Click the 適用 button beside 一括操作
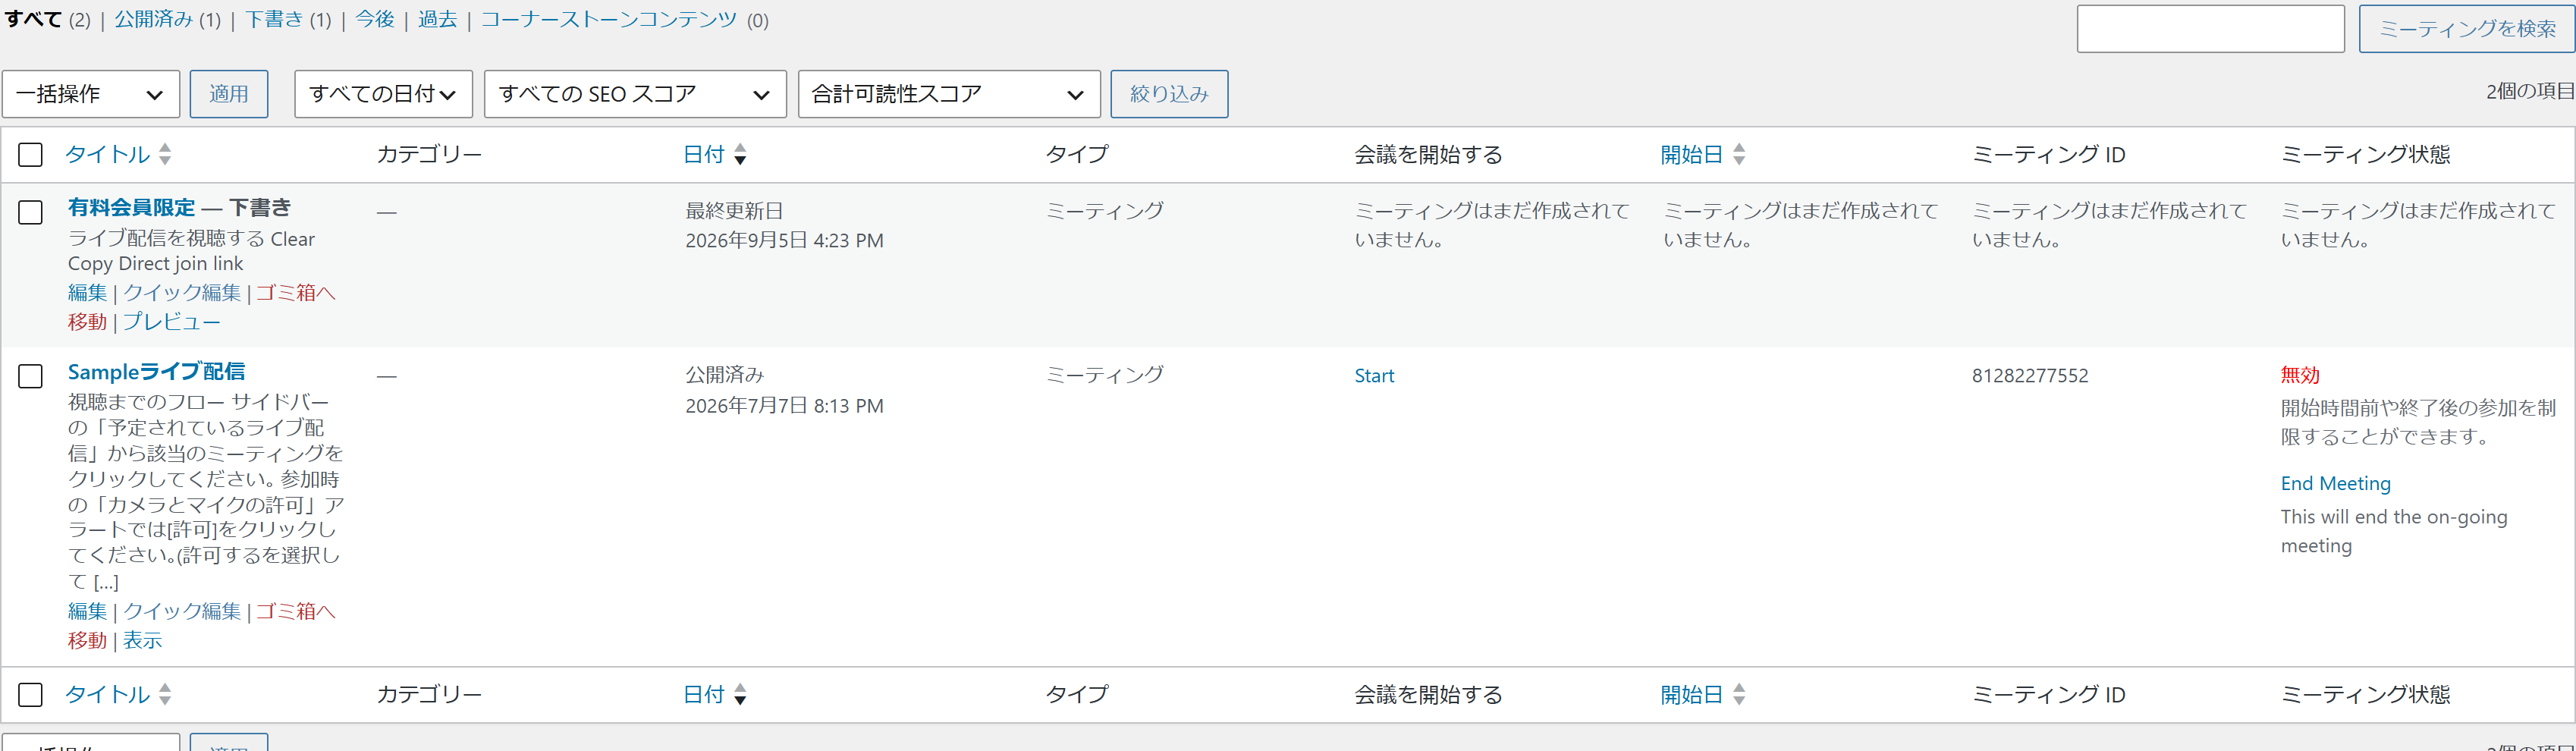2576x751 pixels. [229, 94]
